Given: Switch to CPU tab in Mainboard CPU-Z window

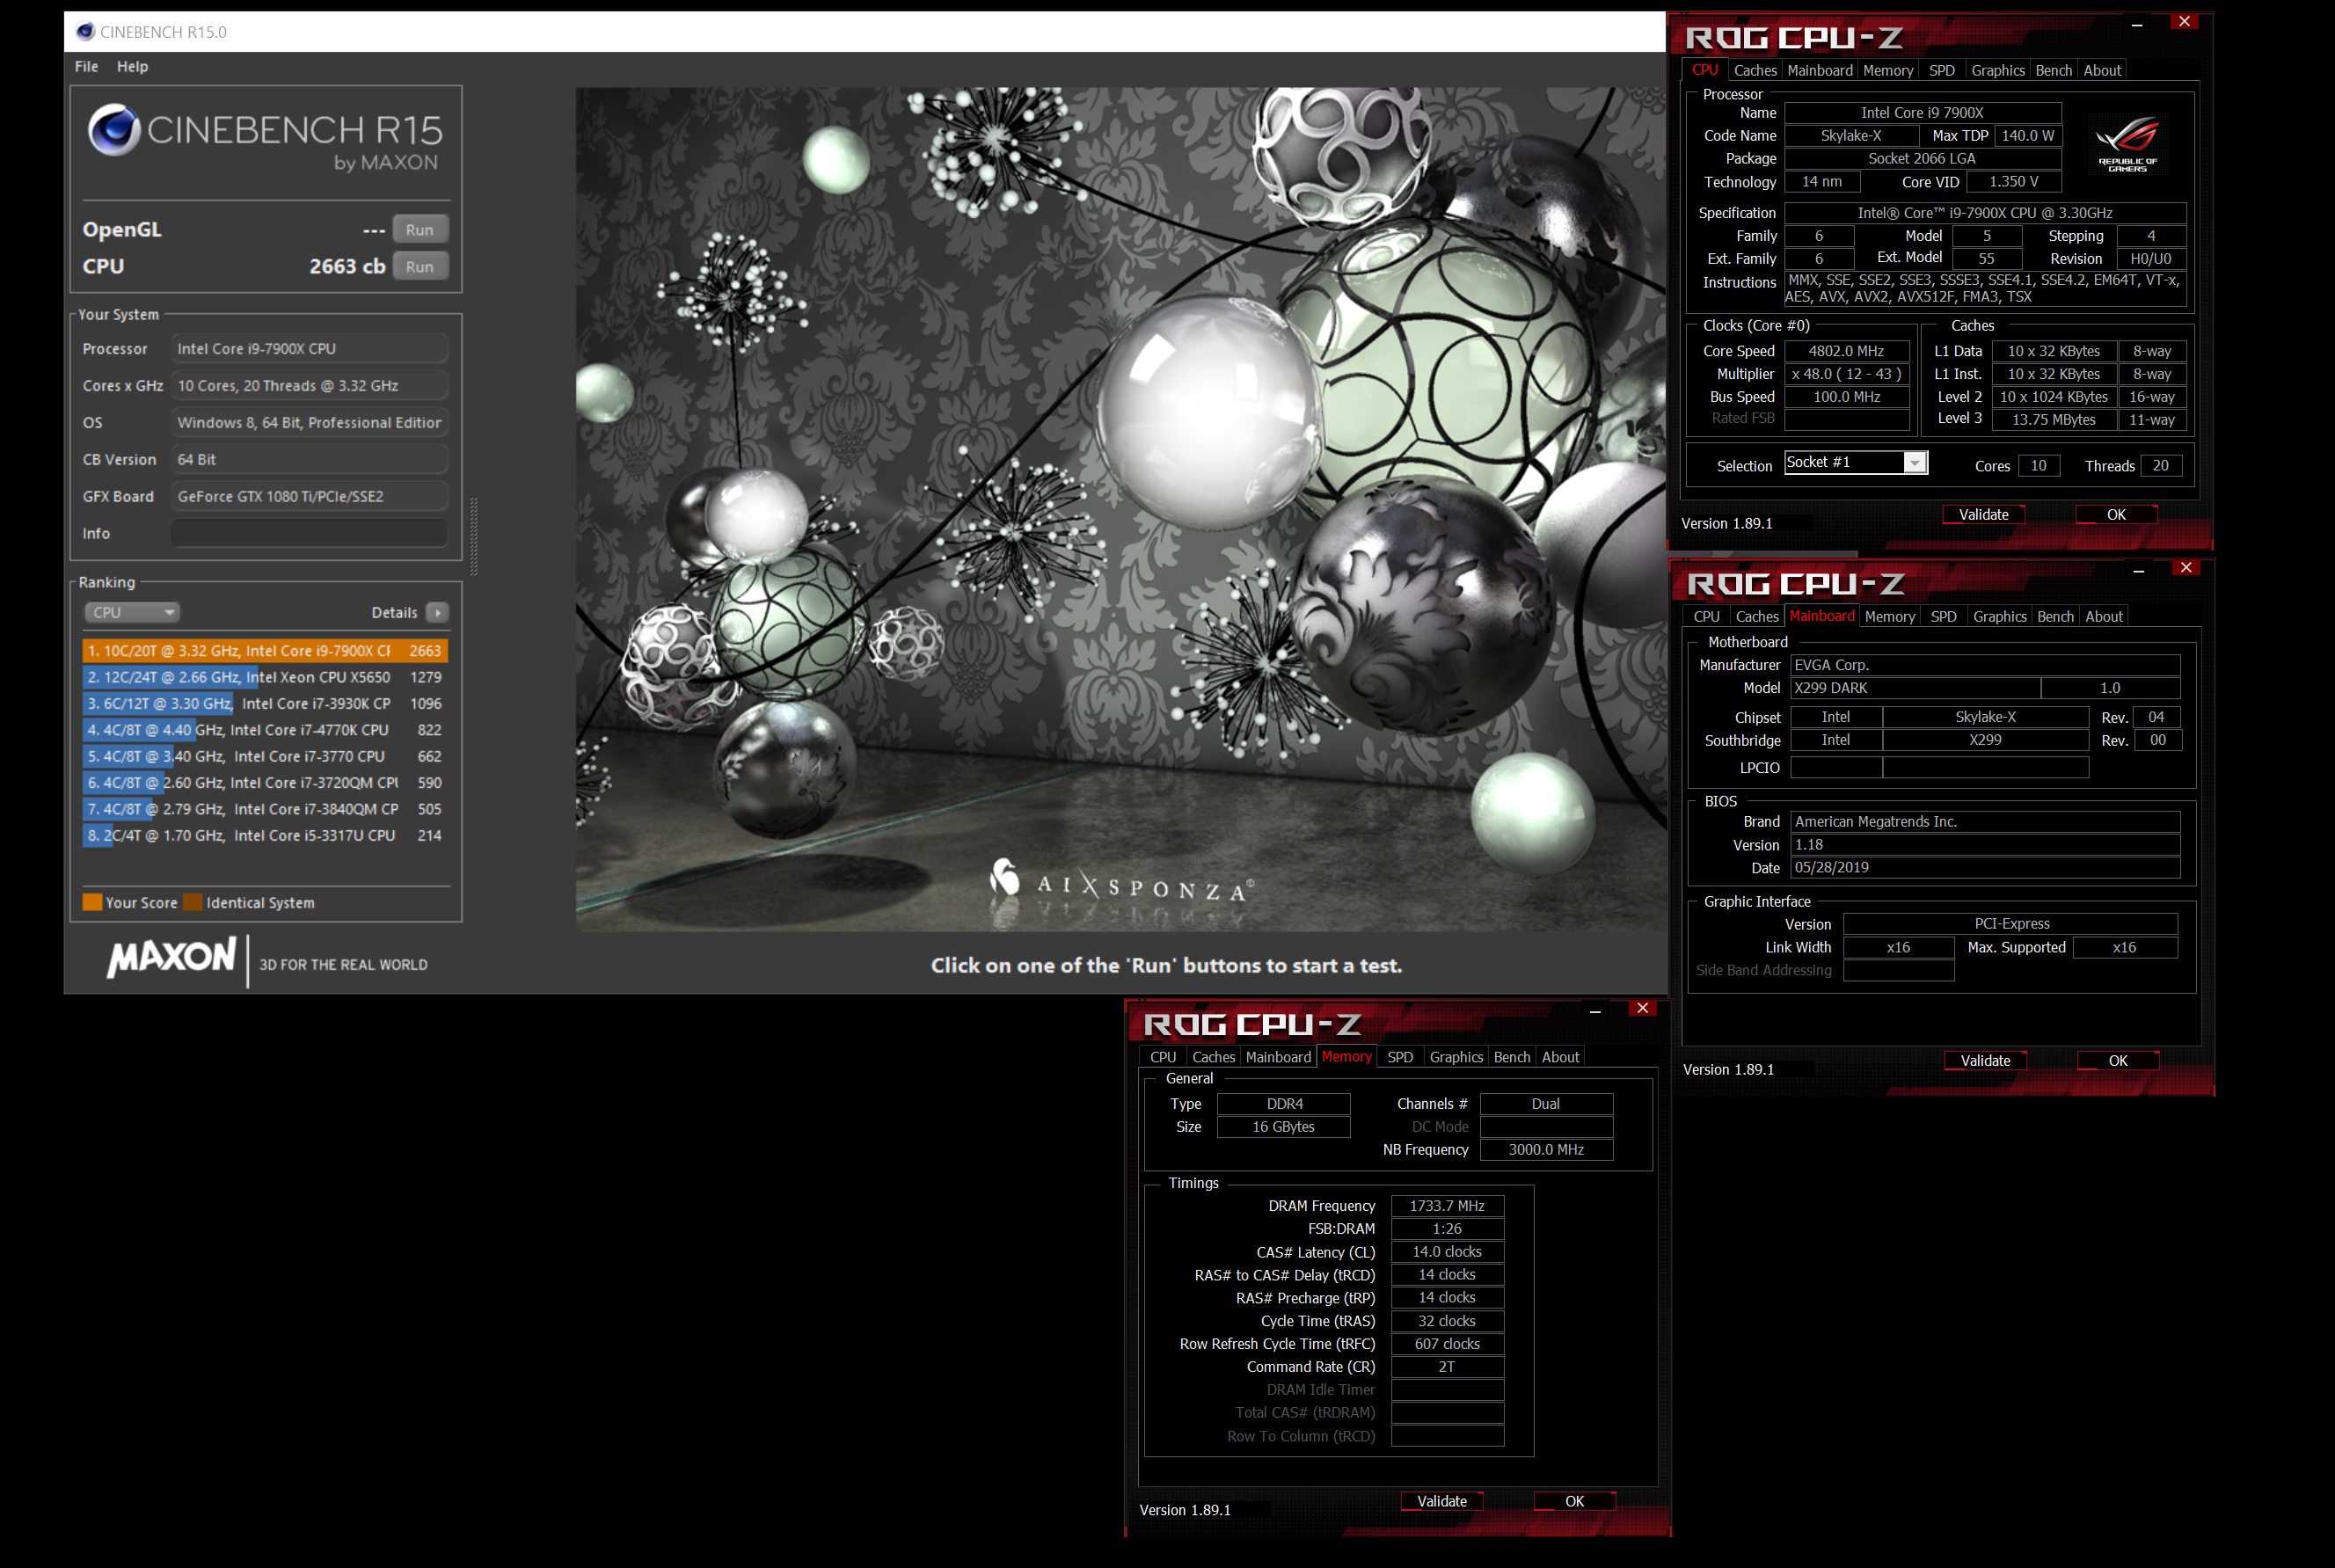Looking at the screenshot, I should click(x=1707, y=616).
